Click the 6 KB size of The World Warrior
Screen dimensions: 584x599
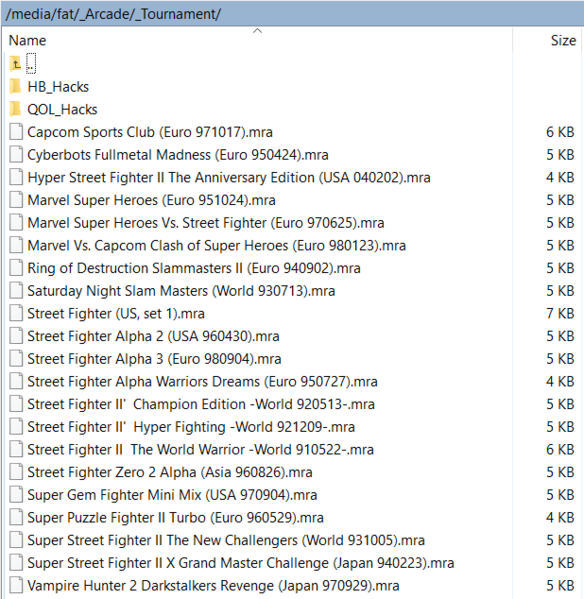tap(560, 450)
